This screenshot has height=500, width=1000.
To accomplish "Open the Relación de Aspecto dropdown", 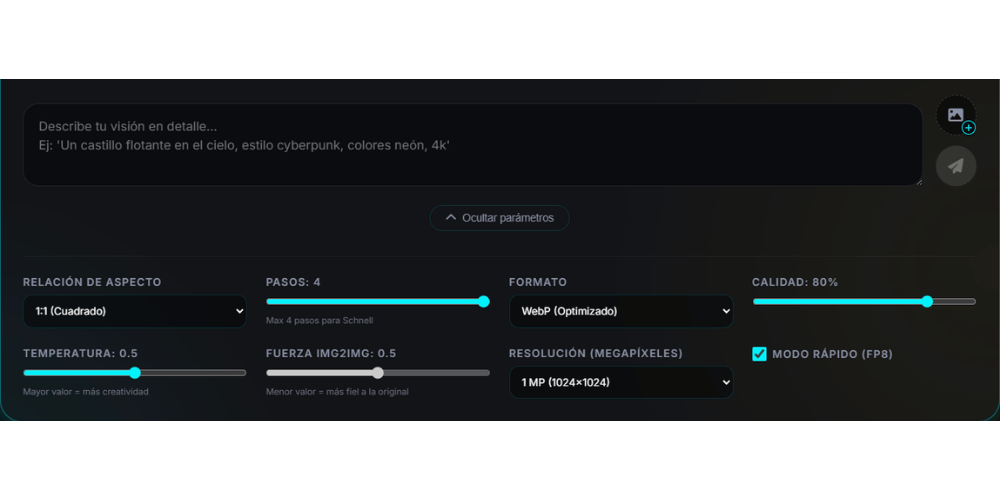I will [x=135, y=311].
